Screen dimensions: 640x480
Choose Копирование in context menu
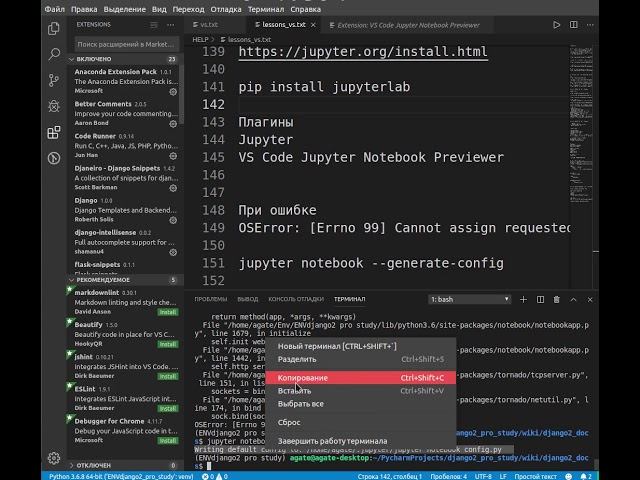(360, 378)
